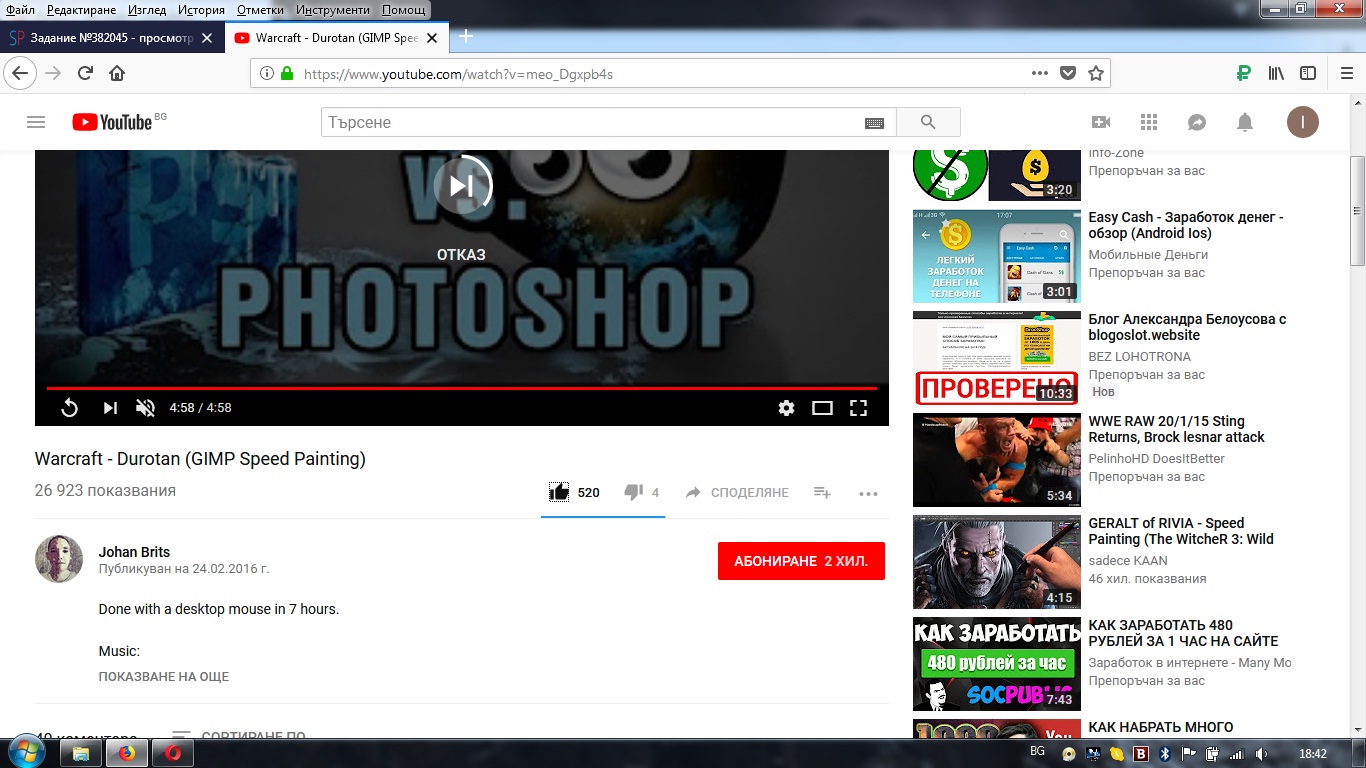
Task: Open the messages share bubble icon
Action: click(1197, 122)
